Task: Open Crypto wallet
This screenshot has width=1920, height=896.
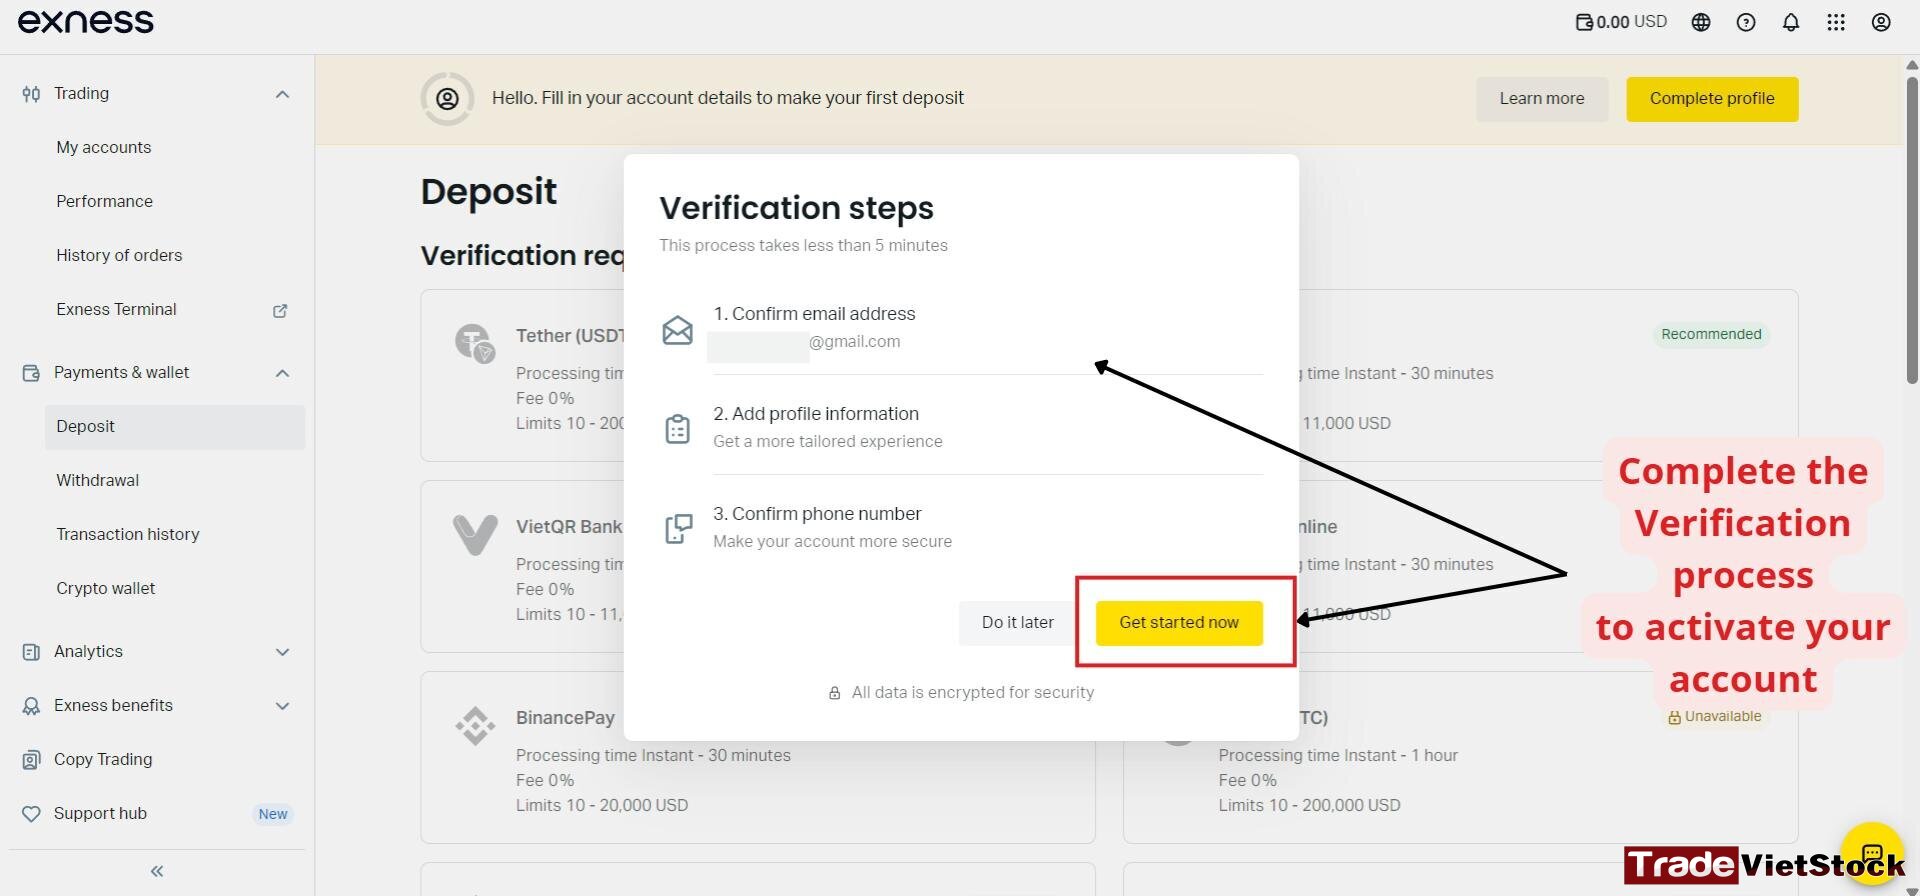Action: point(106,588)
